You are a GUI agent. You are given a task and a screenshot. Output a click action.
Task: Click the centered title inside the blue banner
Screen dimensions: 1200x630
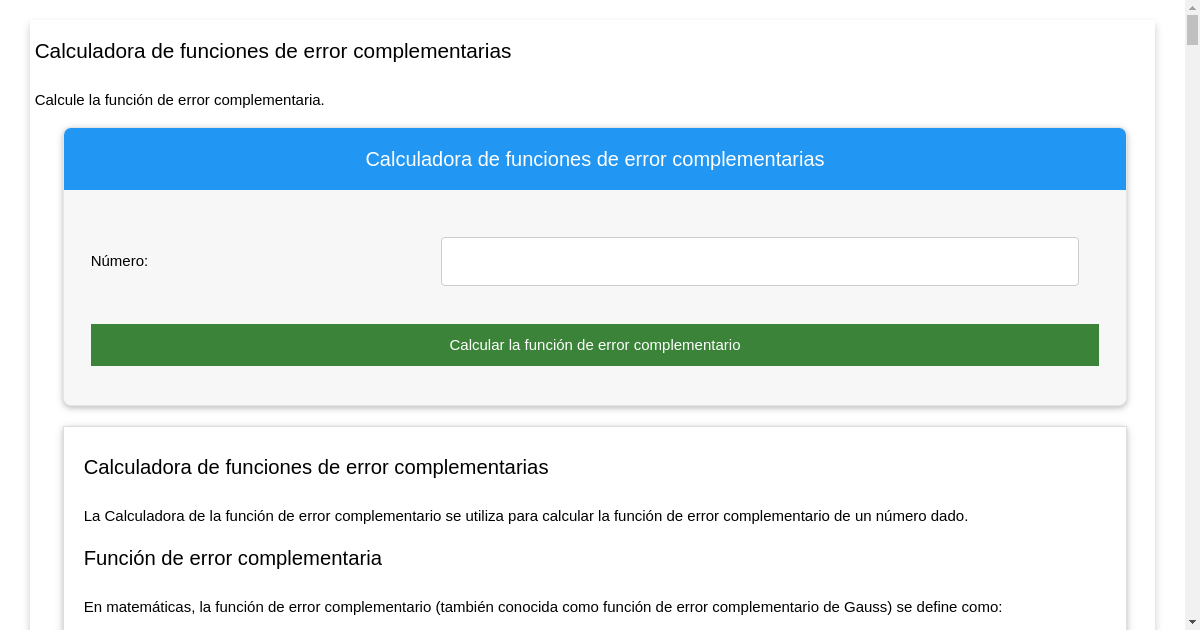595,159
